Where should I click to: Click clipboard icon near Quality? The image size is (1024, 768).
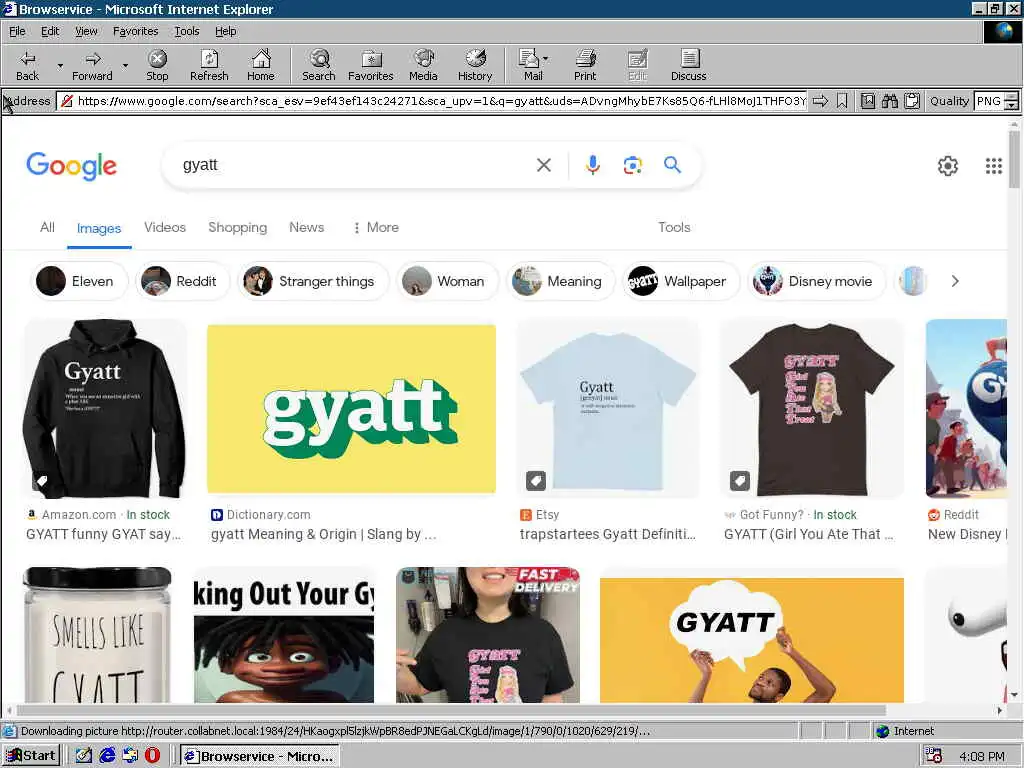pos(912,101)
